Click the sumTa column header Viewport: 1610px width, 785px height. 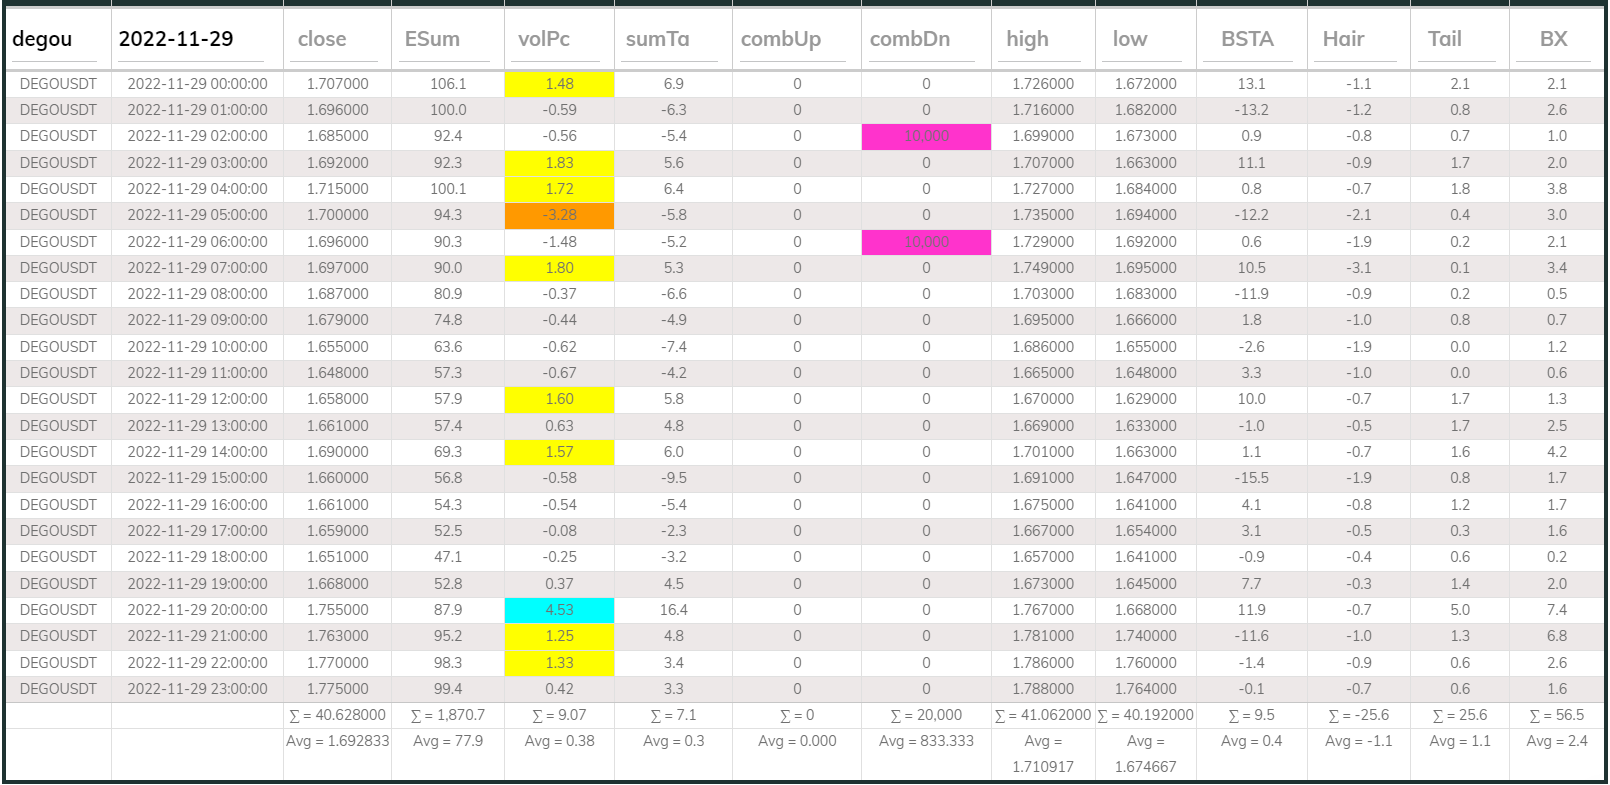(x=657, y=39)
